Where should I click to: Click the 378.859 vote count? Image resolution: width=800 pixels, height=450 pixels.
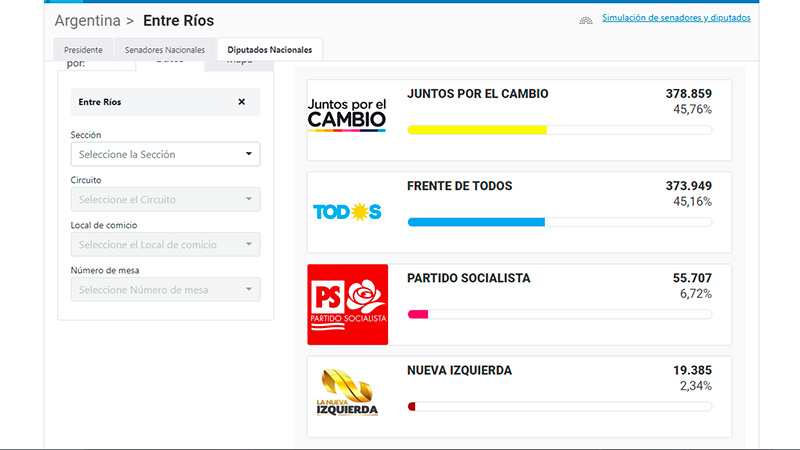(689, 94)
